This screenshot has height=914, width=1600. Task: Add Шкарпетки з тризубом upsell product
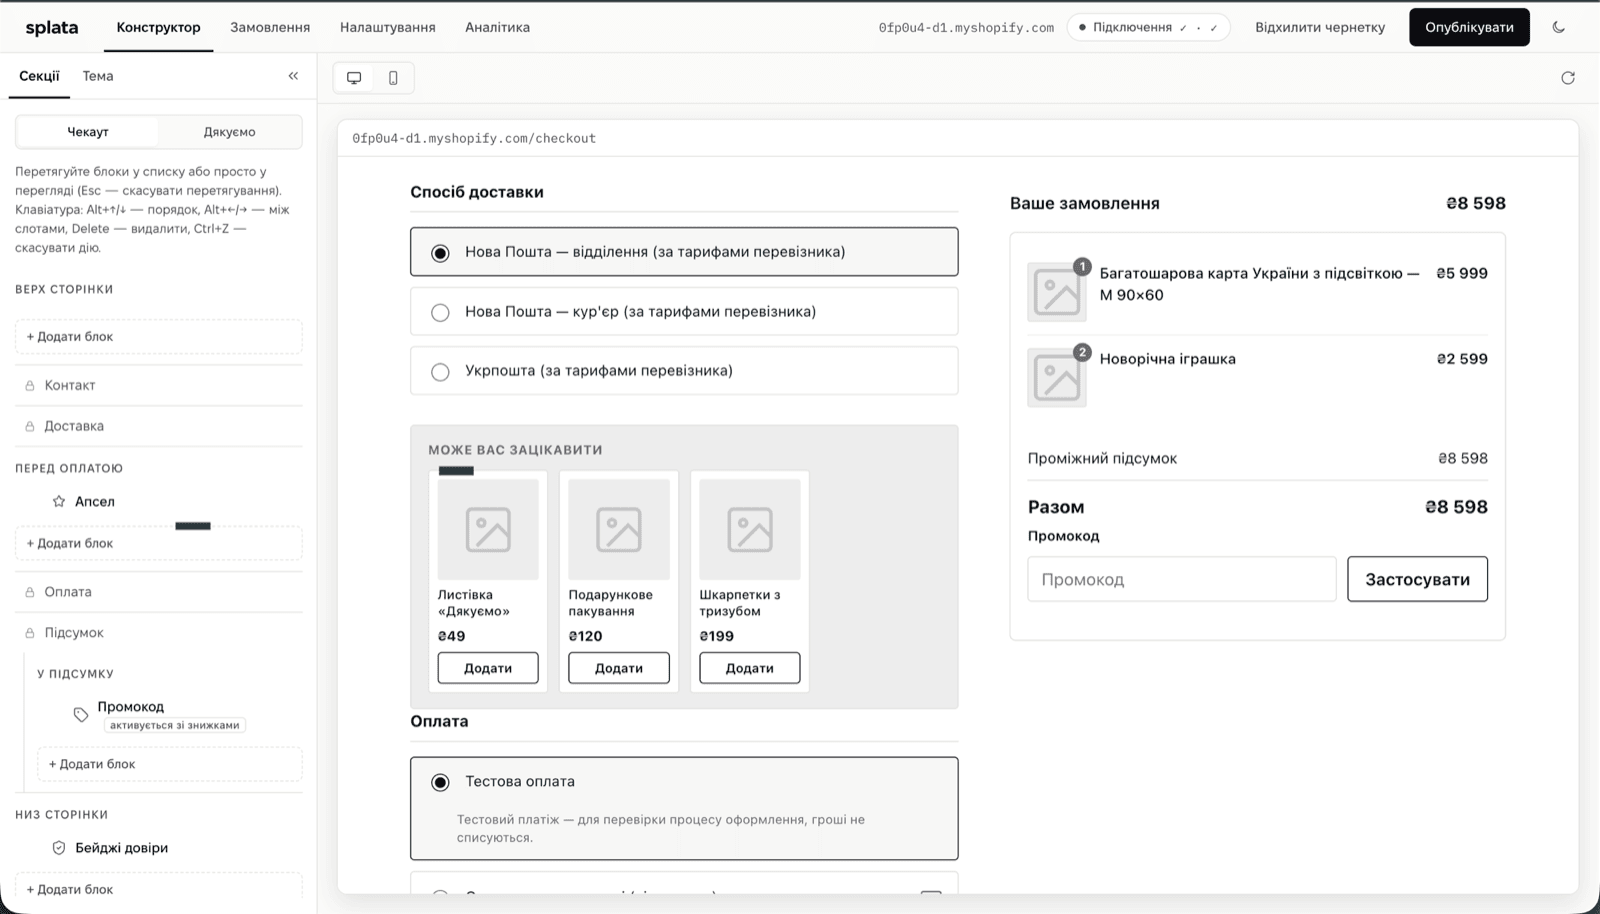coord(749,668)
